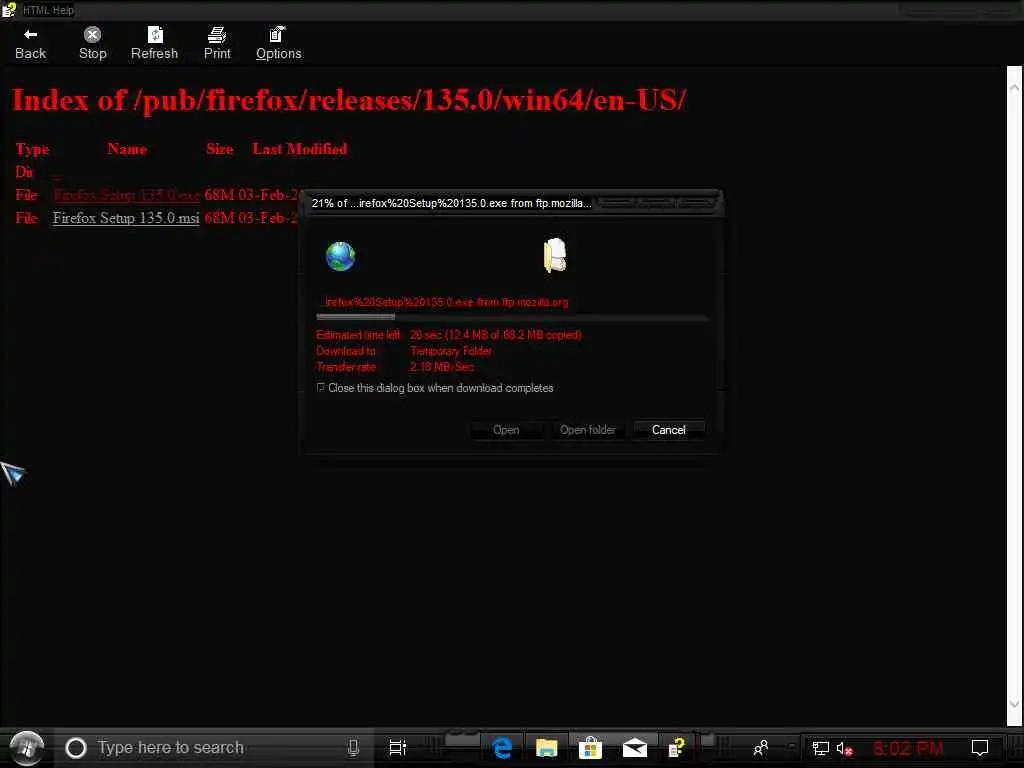This screenshot has height=768, width=1024.
Task: Go back using the Back toolbar button
Action: (30, 44)
